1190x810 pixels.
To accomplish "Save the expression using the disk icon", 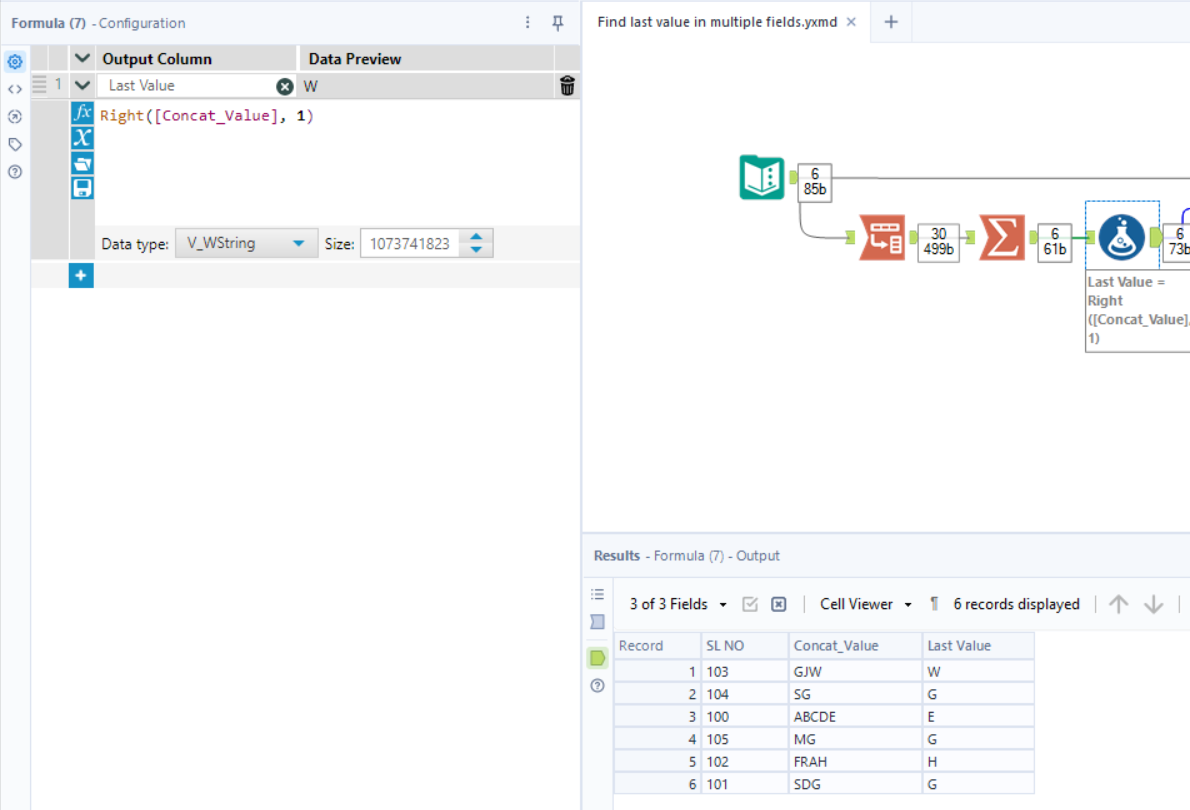I will (x=82, y=187).
